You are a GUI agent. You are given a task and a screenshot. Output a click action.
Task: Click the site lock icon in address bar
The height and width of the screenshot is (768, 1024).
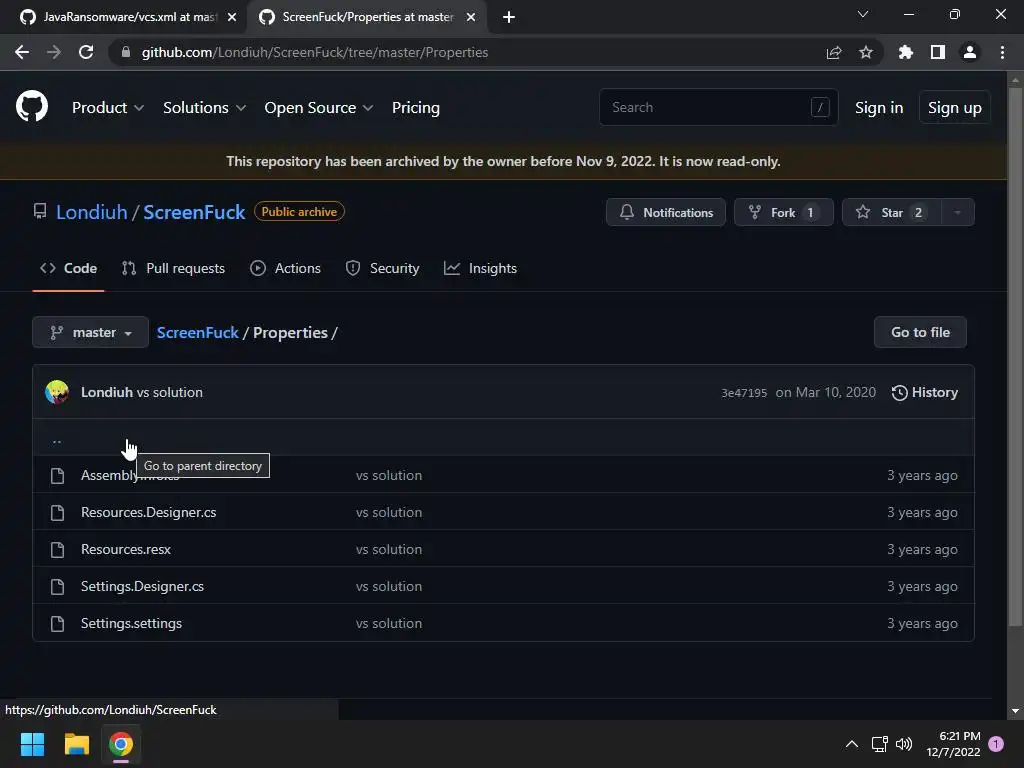[x=125, y=52]
